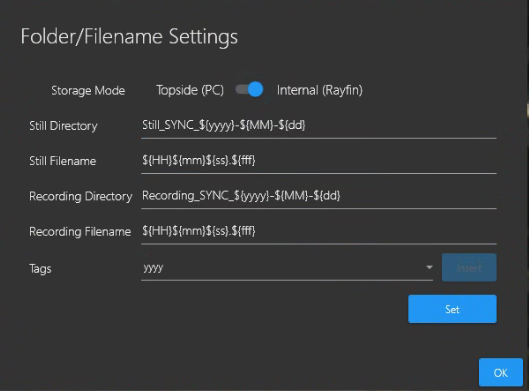Click the Still Filename label
Image resolution: width=529 pixels, height=391 pixels.
click(x=63, y=161)
